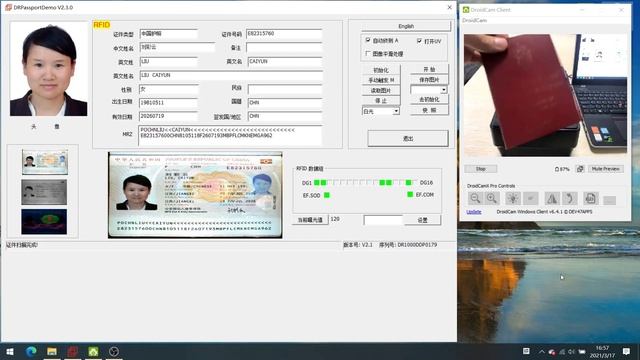Open the notification center icon
Viewport: 640px width, 360px height.
click(627, 351)
